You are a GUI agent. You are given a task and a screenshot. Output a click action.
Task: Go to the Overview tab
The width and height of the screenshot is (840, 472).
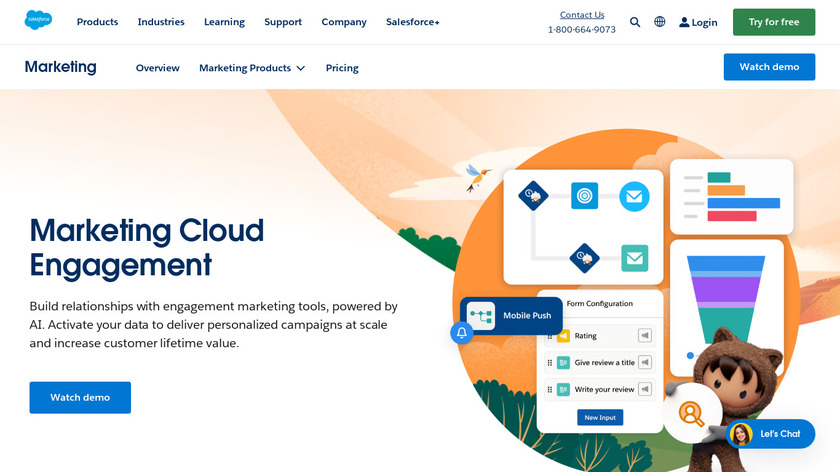(x=158, y=68)
